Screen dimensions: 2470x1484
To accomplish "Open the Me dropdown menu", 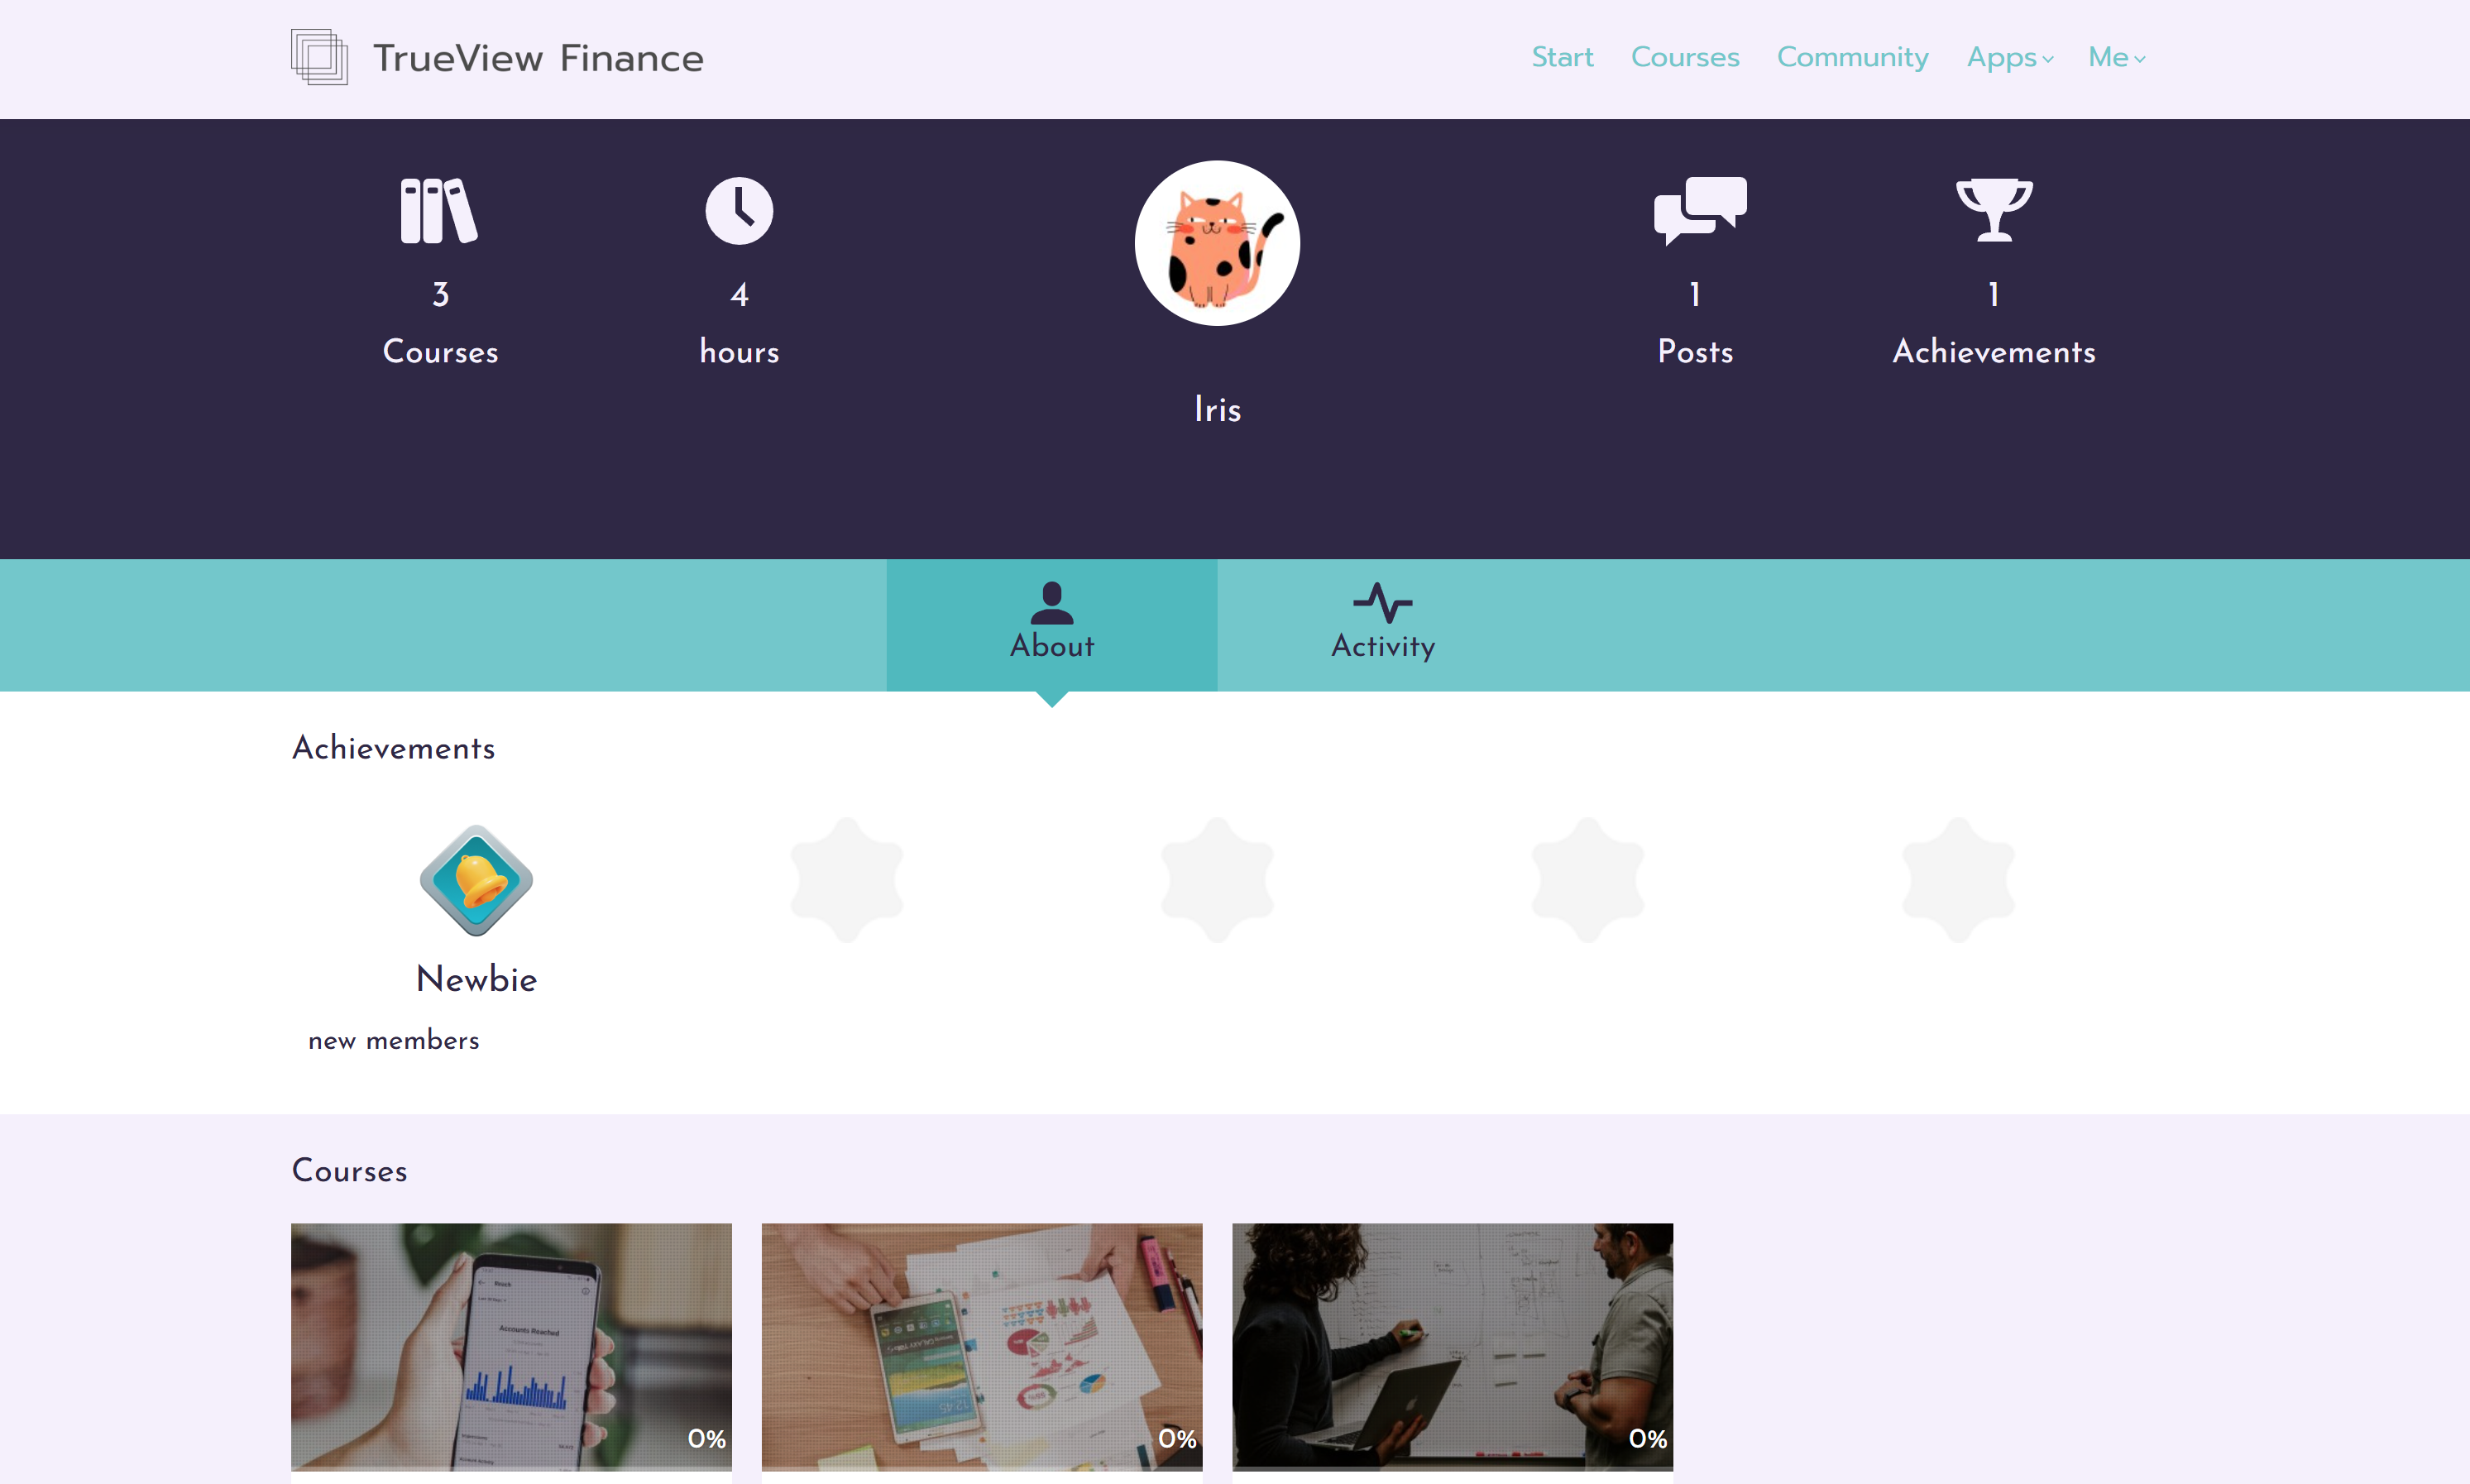I will pyautogui.click(x=2116, y=58).
